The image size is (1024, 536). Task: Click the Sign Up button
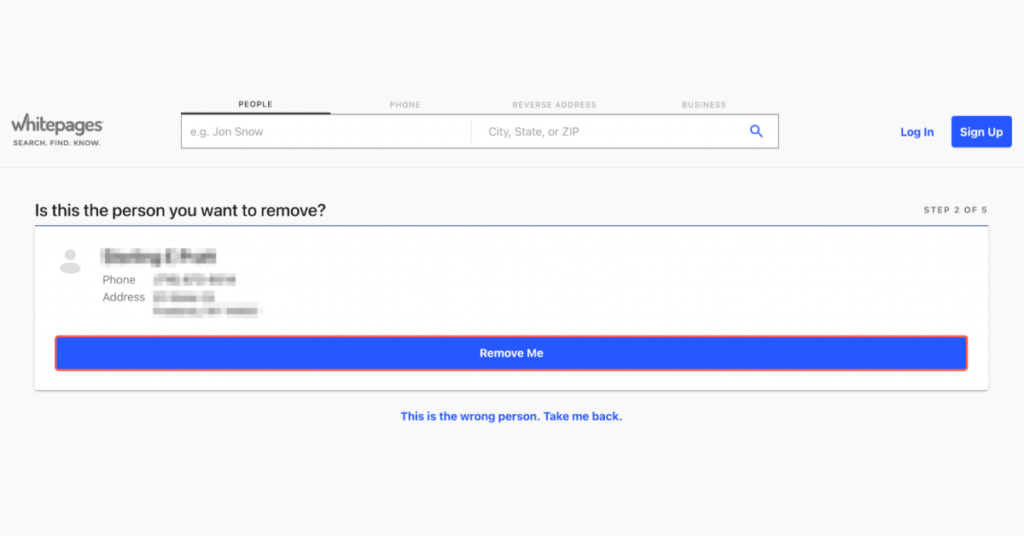coord(981,132)
